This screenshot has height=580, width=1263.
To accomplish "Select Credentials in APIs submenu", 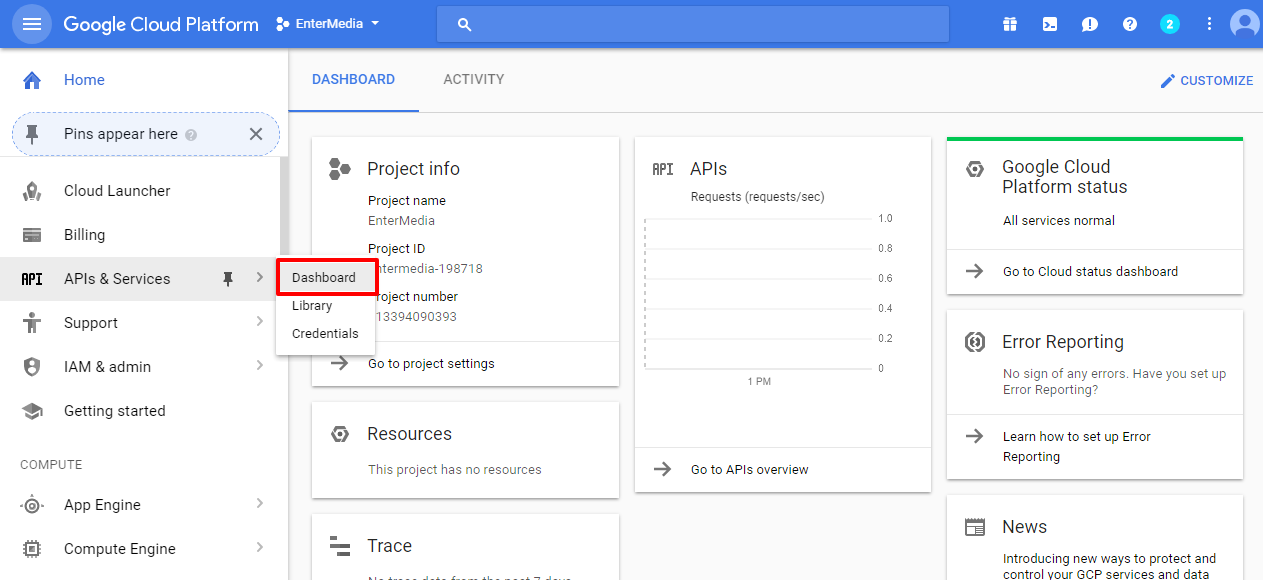I will [x=326, y=334].
